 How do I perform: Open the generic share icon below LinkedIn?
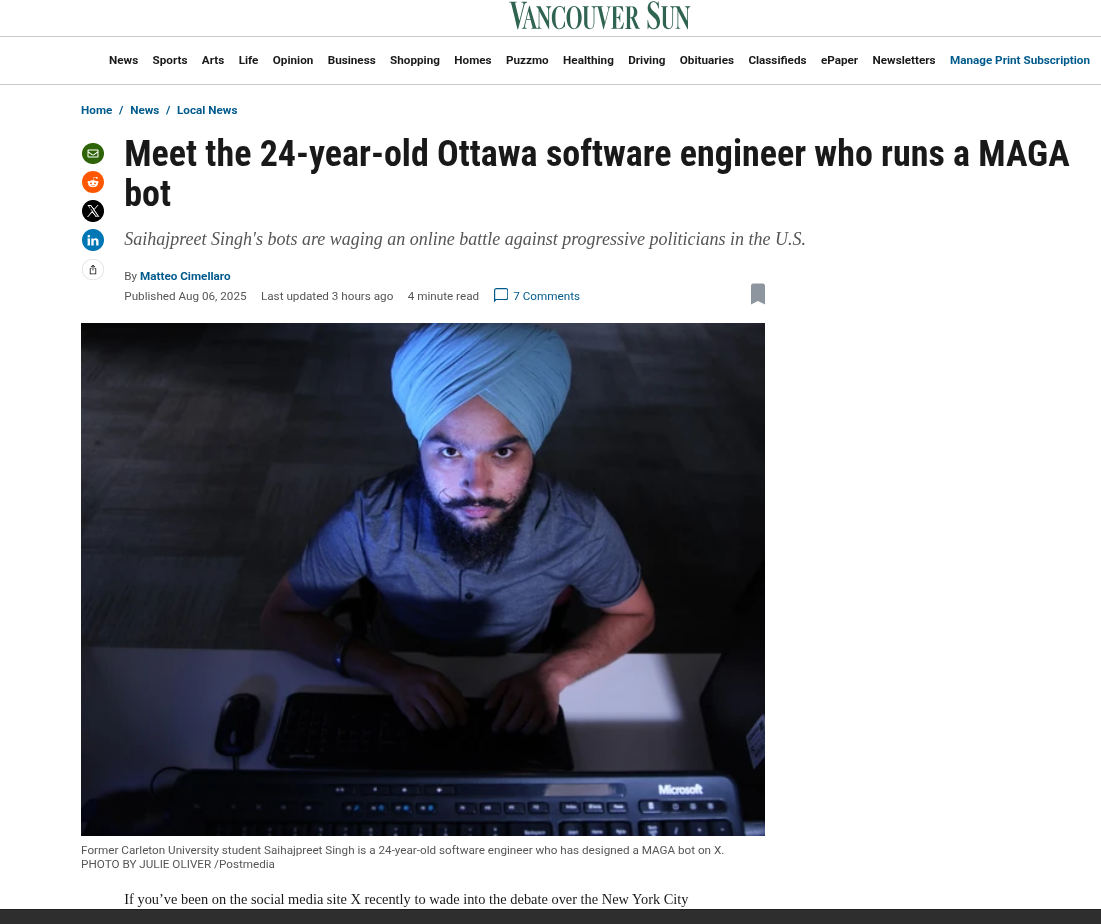coord(93,270)
